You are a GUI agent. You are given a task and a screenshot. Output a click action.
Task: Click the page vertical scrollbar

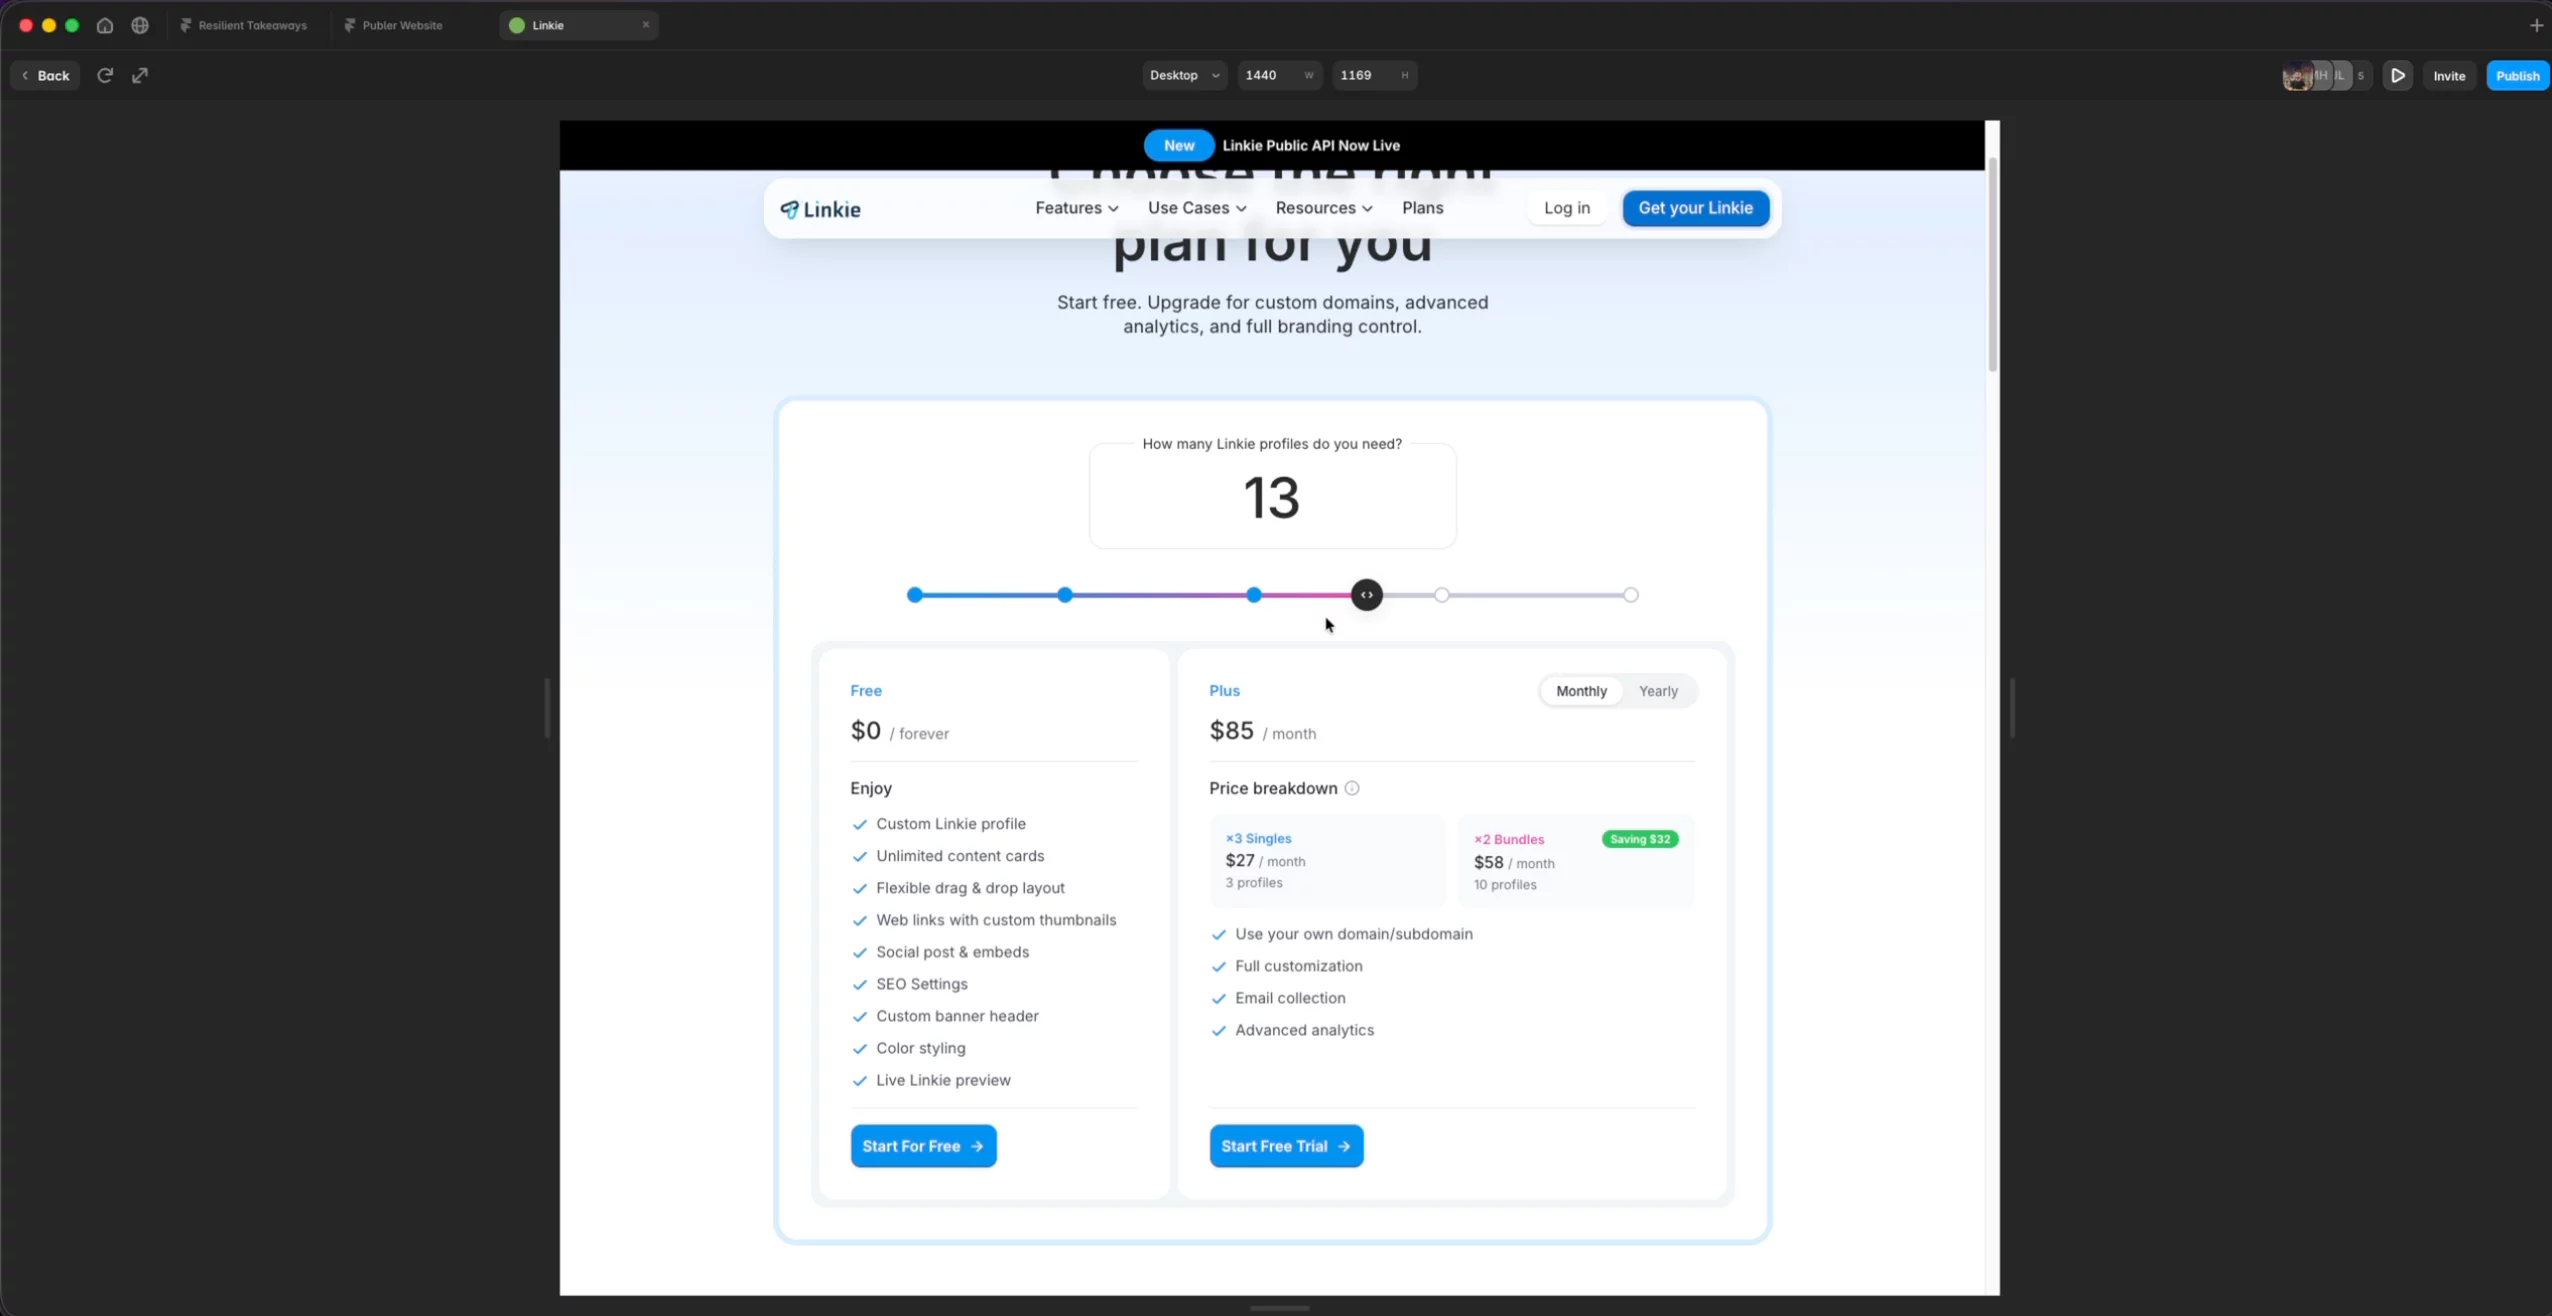point(1992,265)
